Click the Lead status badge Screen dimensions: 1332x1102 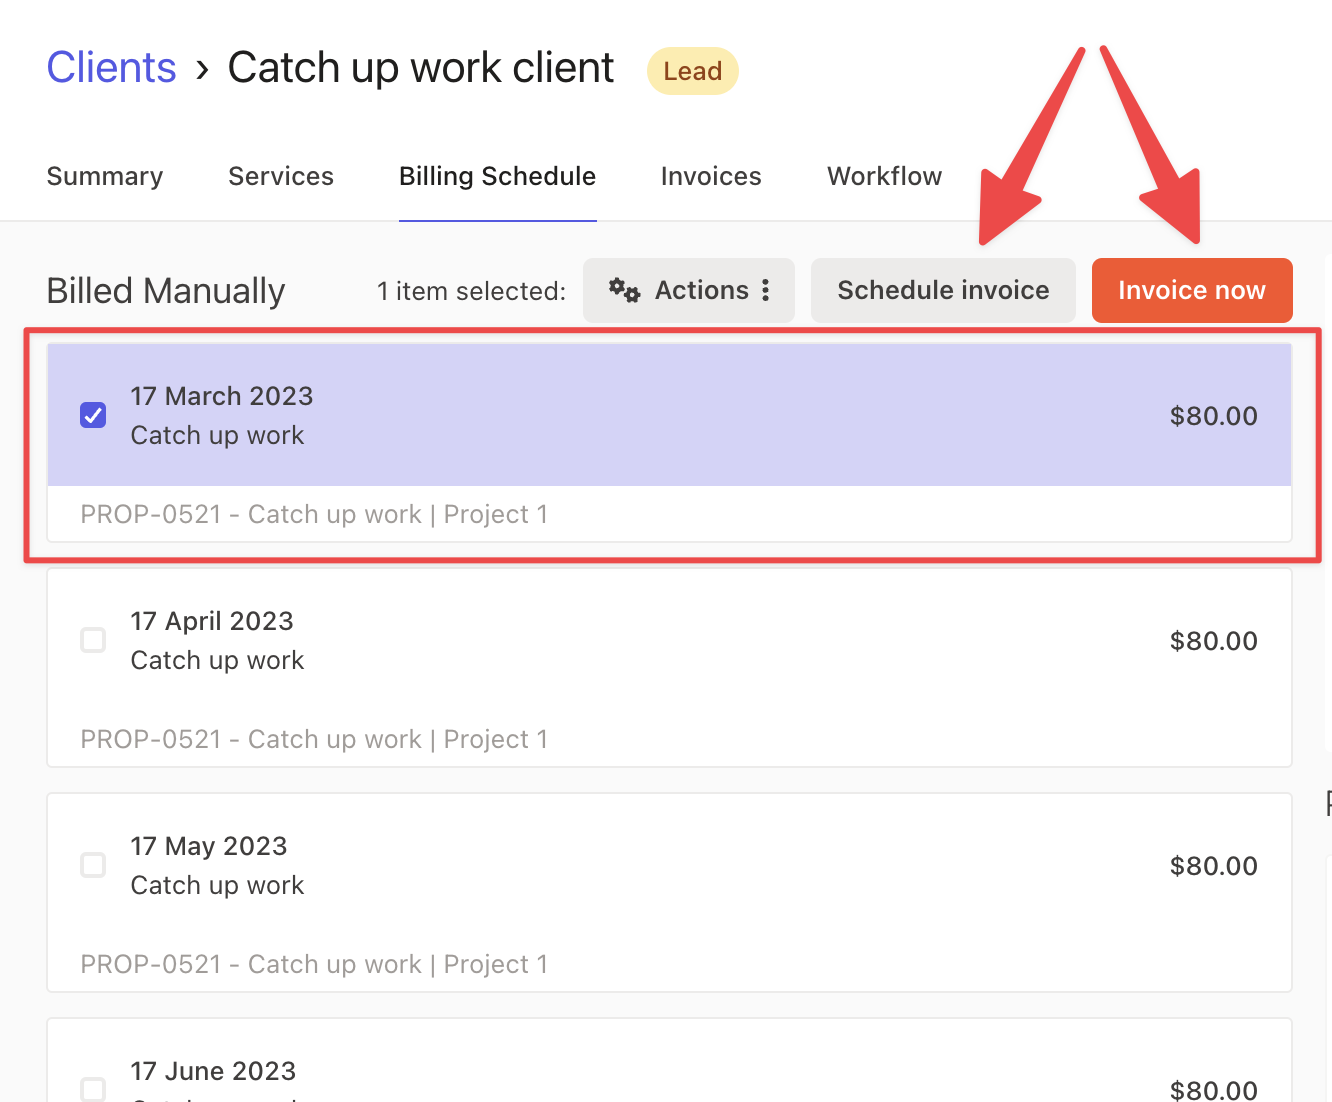(693, 71)
